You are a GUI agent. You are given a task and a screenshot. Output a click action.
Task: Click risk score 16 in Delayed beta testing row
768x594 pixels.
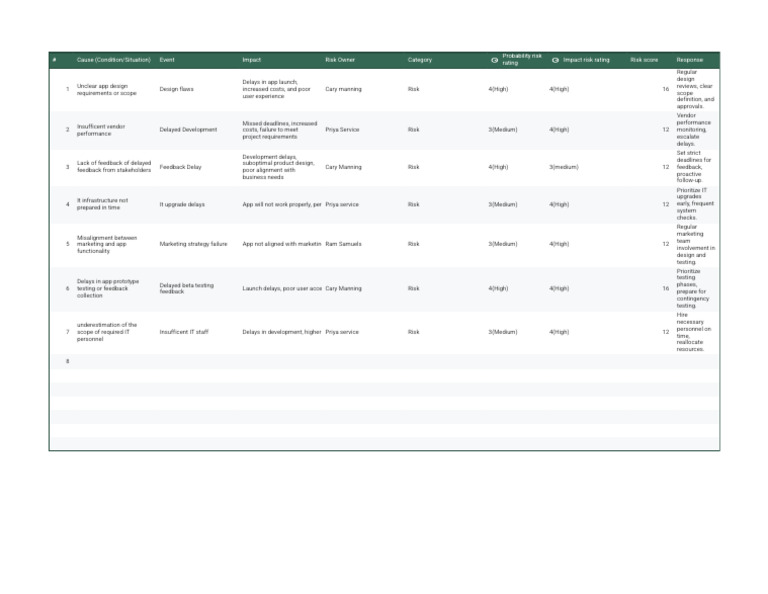(x=666, y=288)
